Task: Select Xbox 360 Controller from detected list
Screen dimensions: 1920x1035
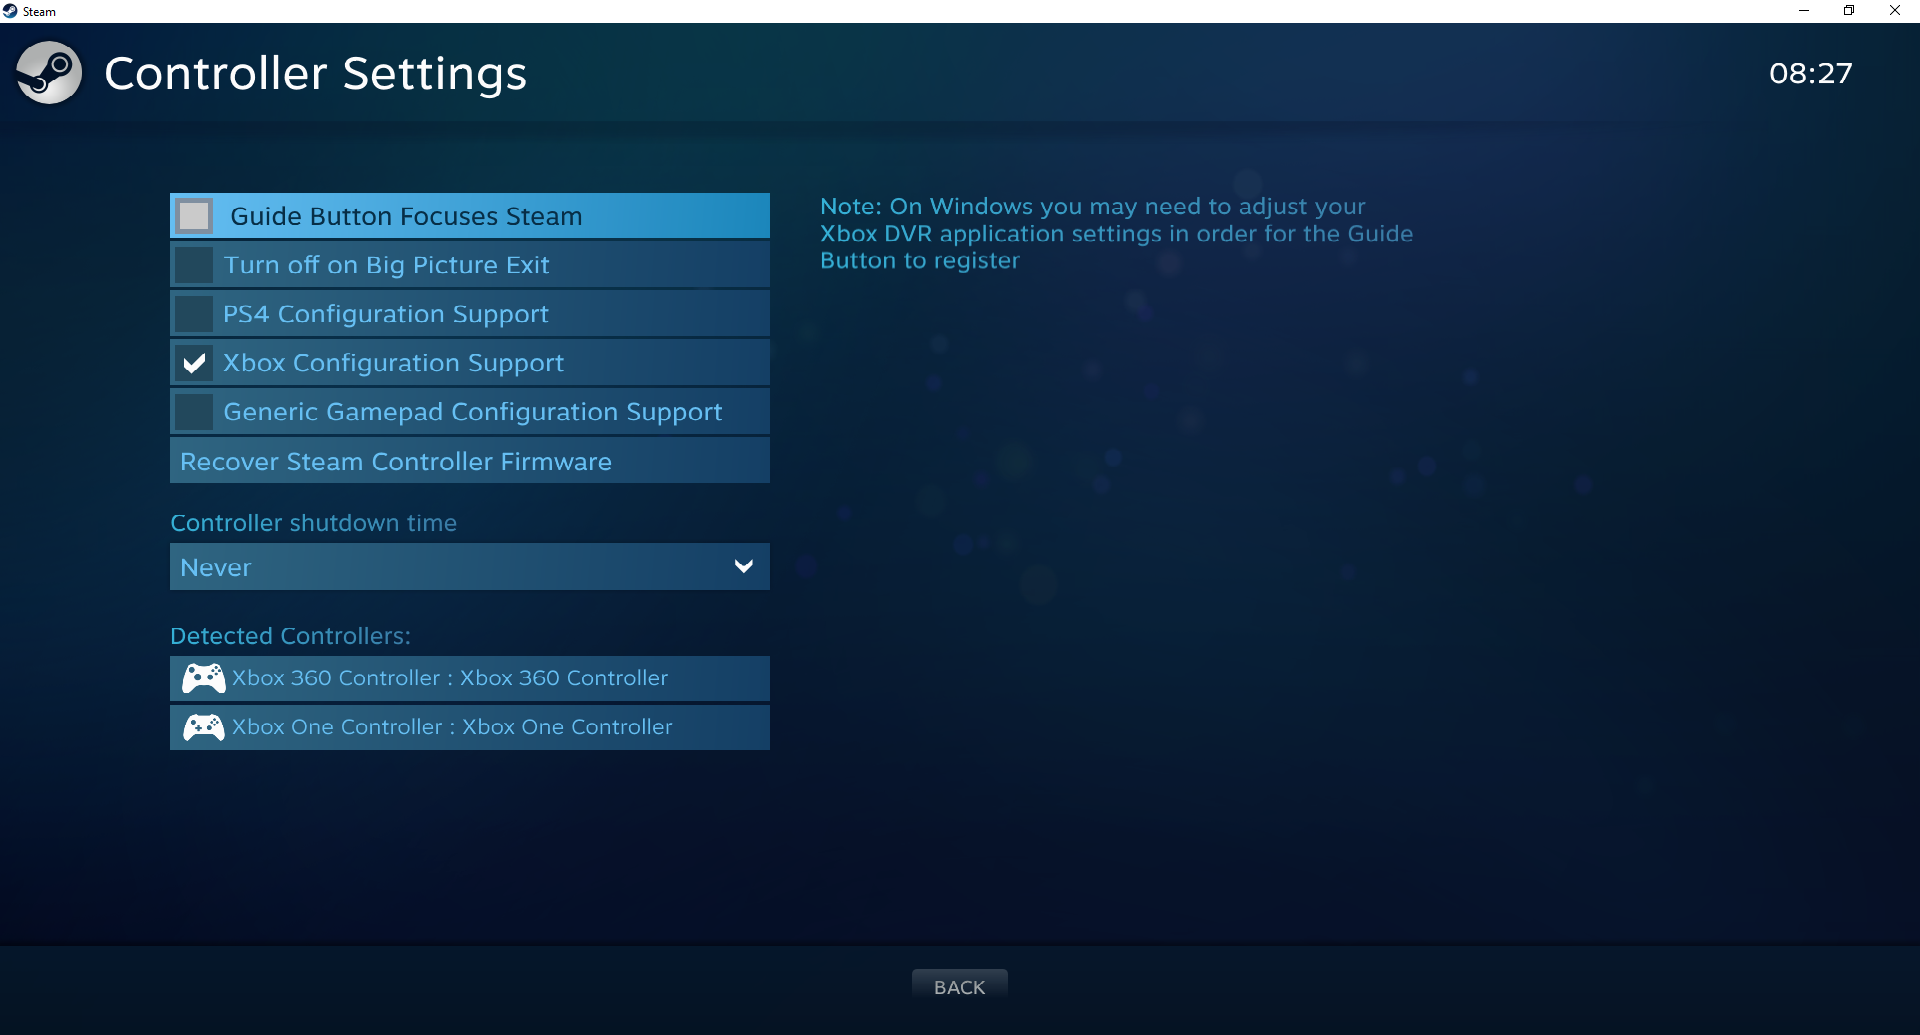Action: tap(470, 679)
